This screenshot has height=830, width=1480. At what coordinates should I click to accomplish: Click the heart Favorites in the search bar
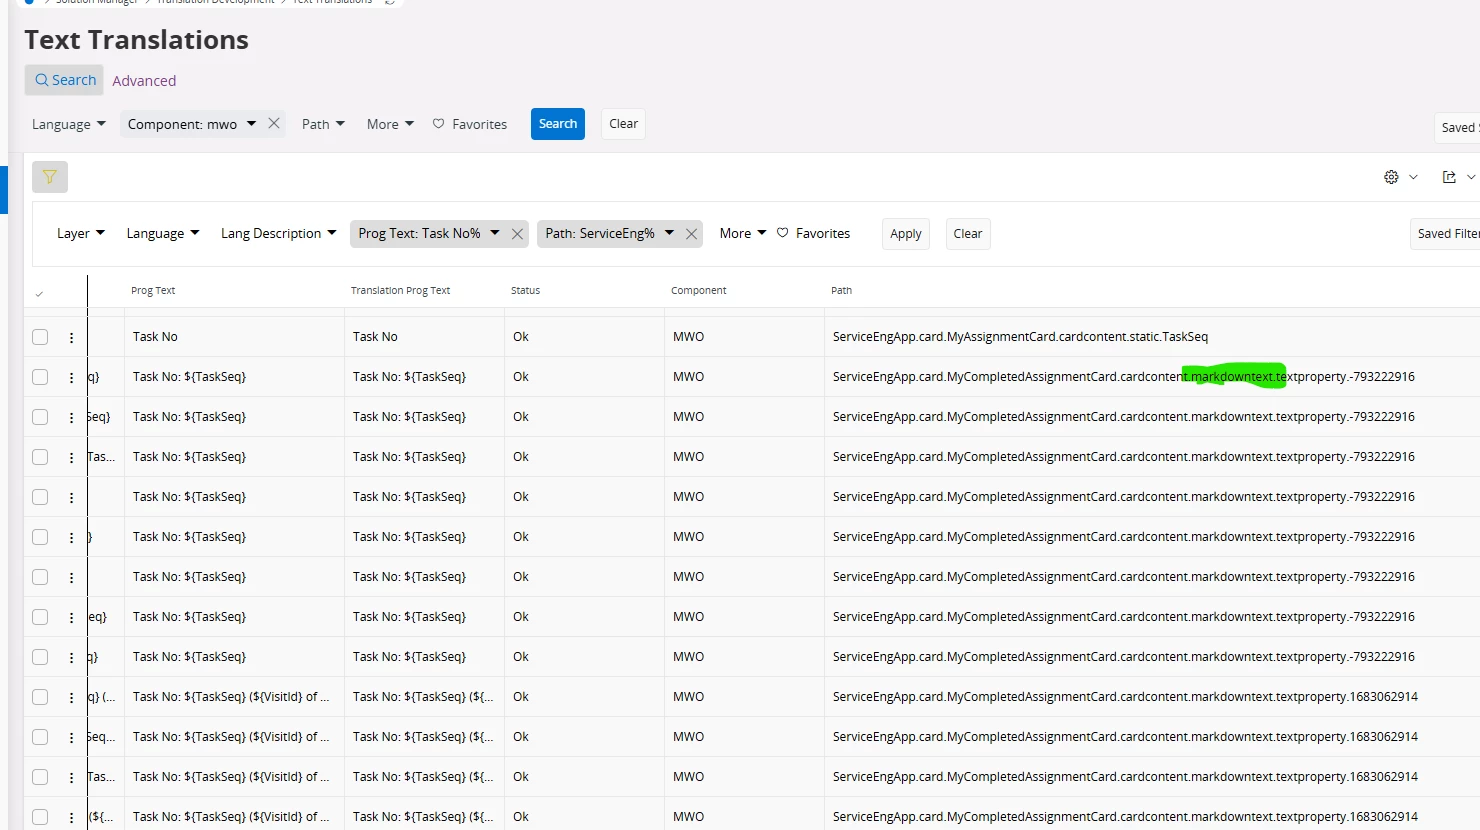pyautogui.click(x=470, y=124)
